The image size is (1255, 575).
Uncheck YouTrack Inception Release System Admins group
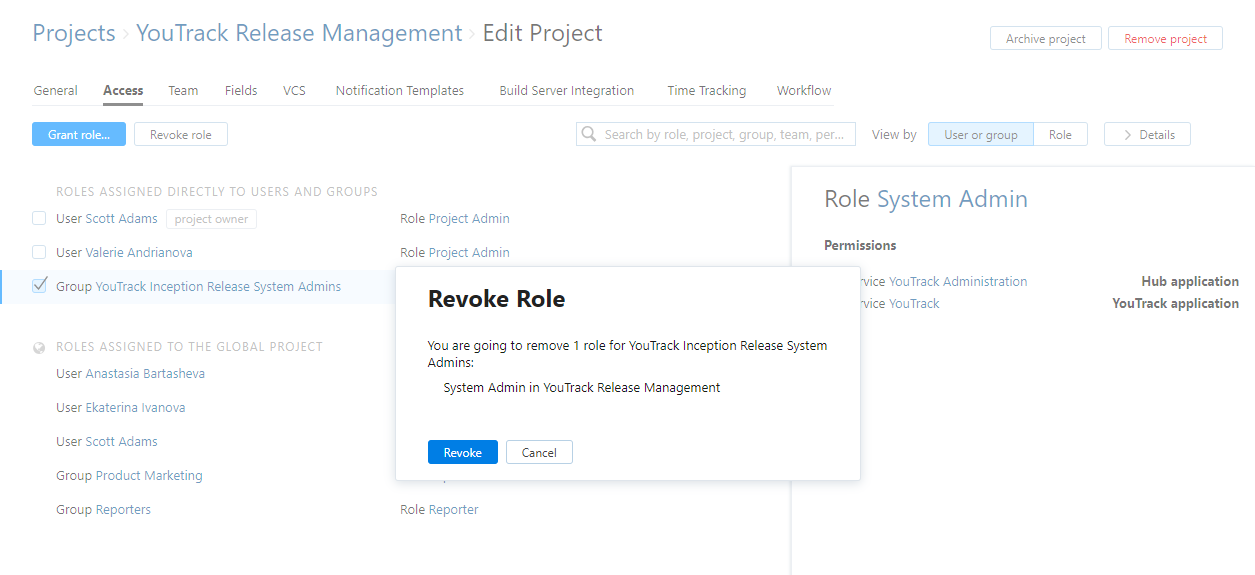click(x=39, y=286)
